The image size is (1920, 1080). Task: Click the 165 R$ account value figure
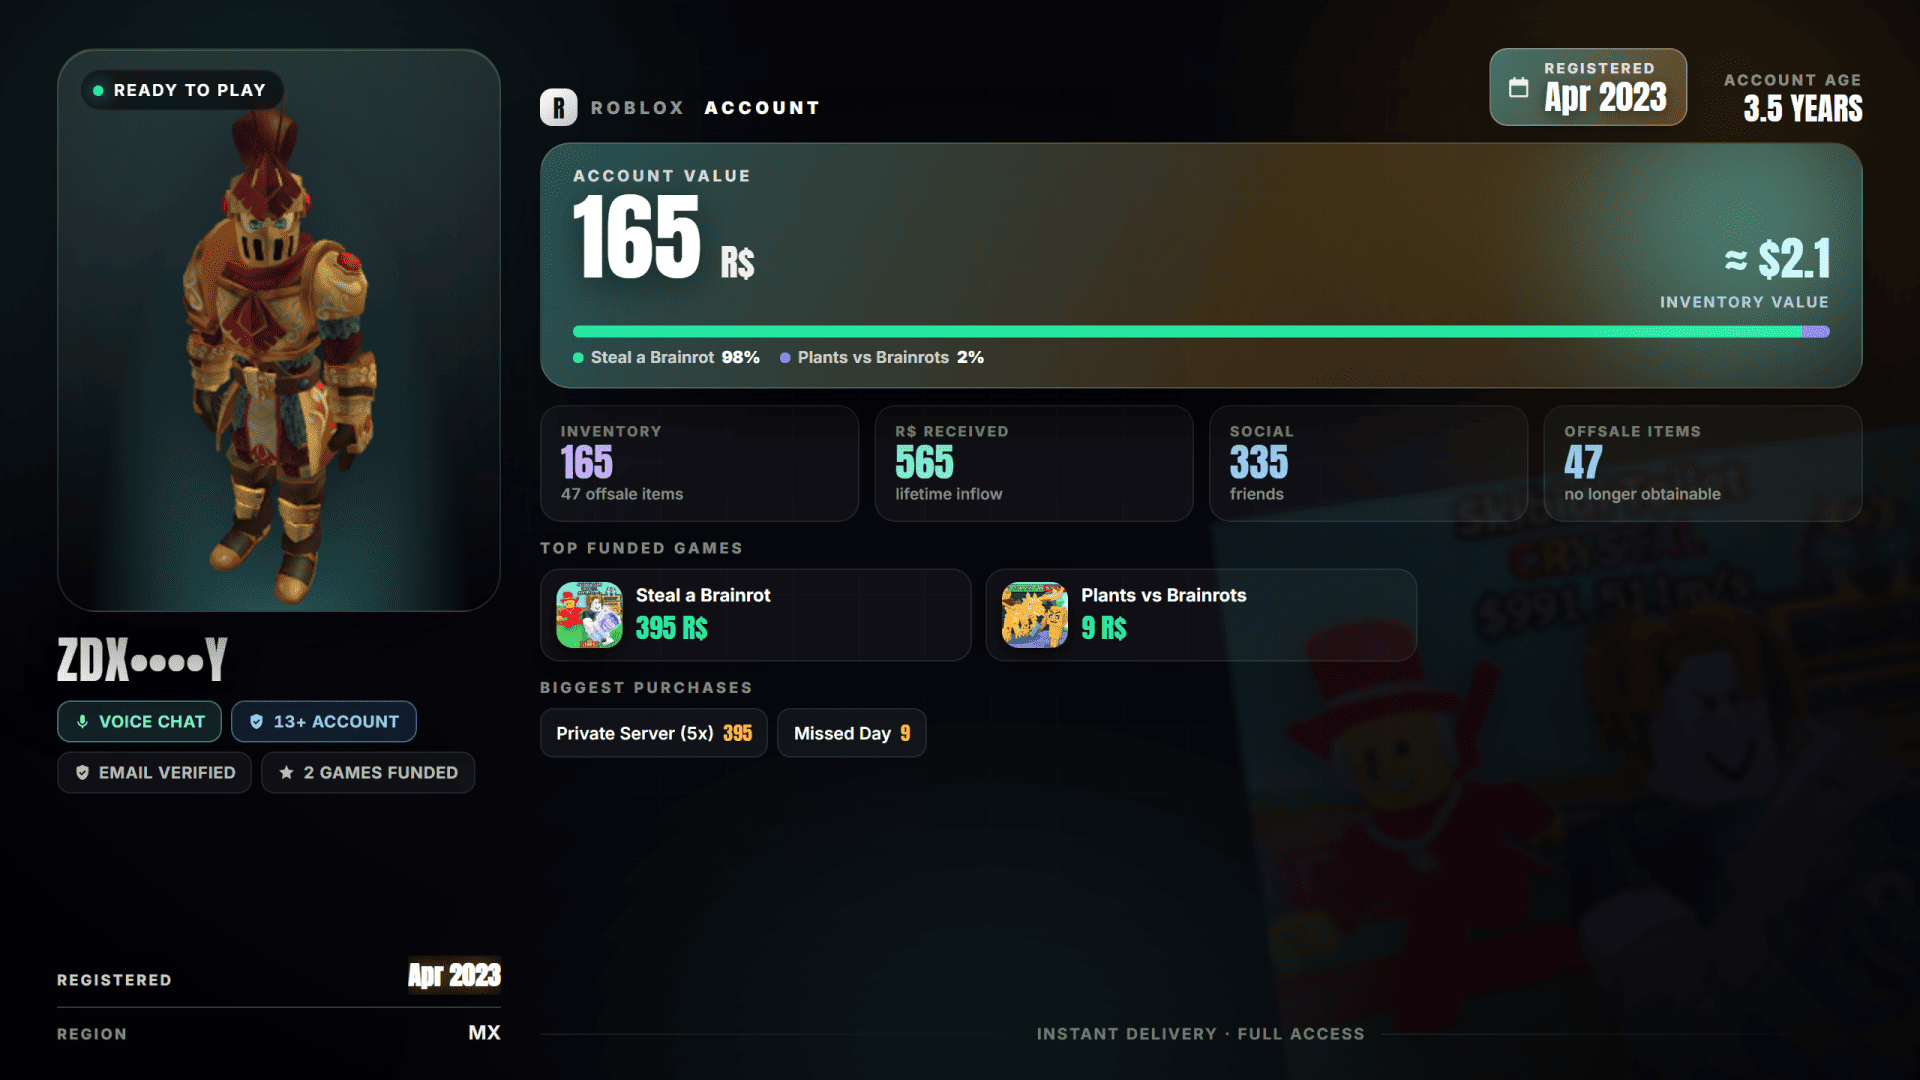pos(664,238)
